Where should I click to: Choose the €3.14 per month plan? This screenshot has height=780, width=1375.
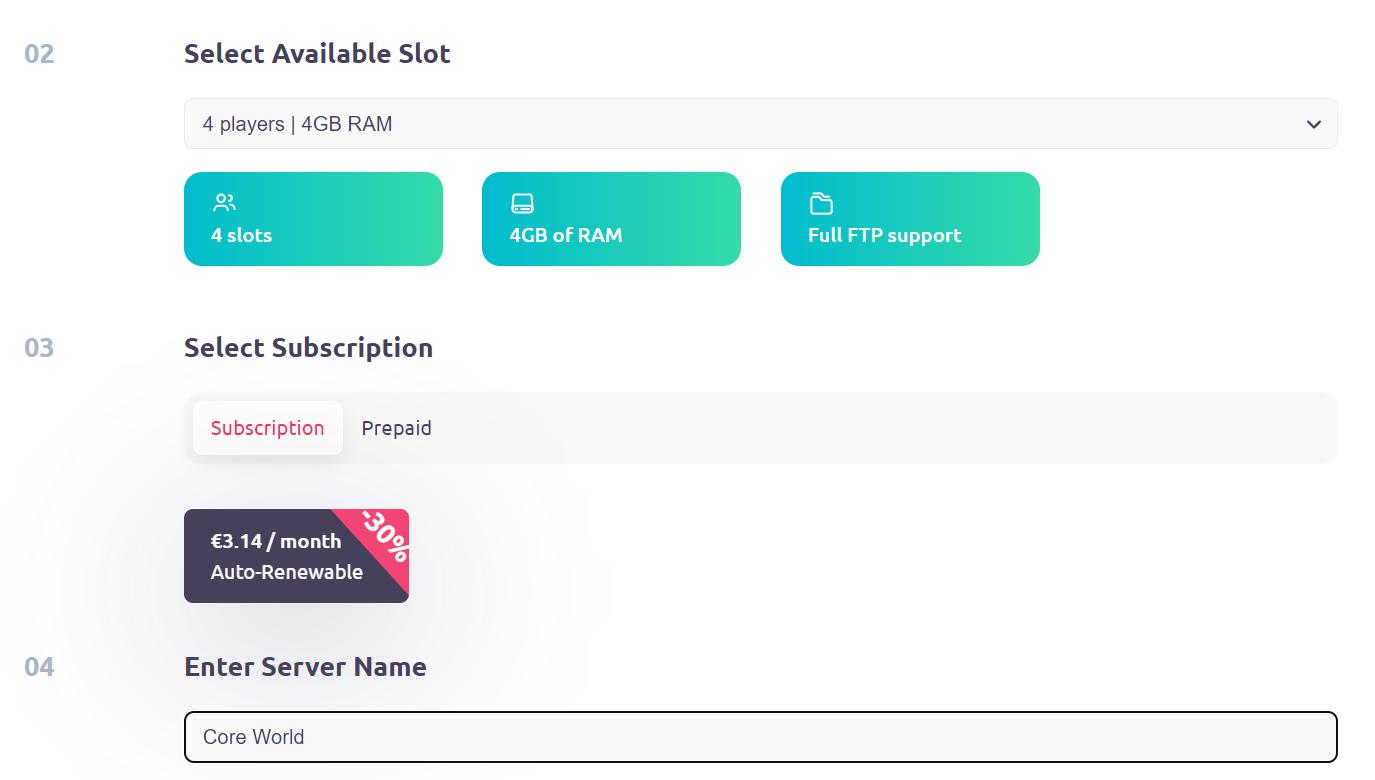point(275,541)
